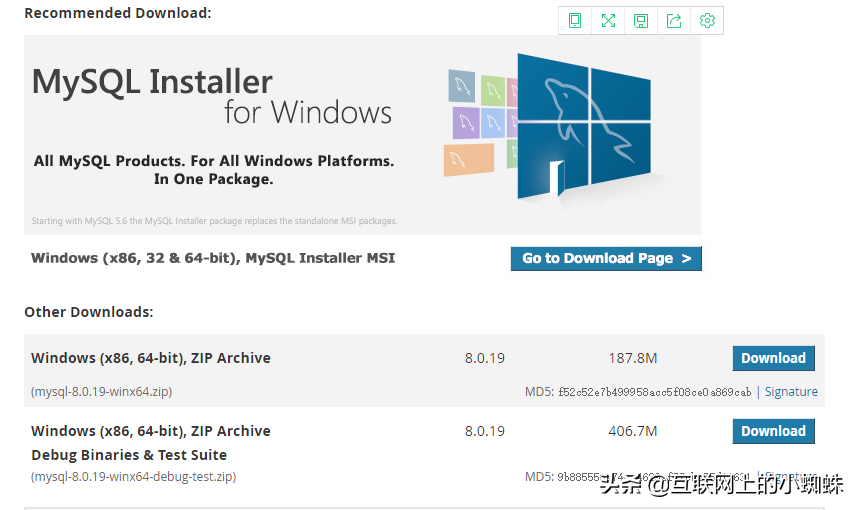The height and width of the screenshot is (510, 858).
Task: Click the "All MySQL Products. For All Windows Platforms." line
Action: pyautogui.click(x=214, y=161)
